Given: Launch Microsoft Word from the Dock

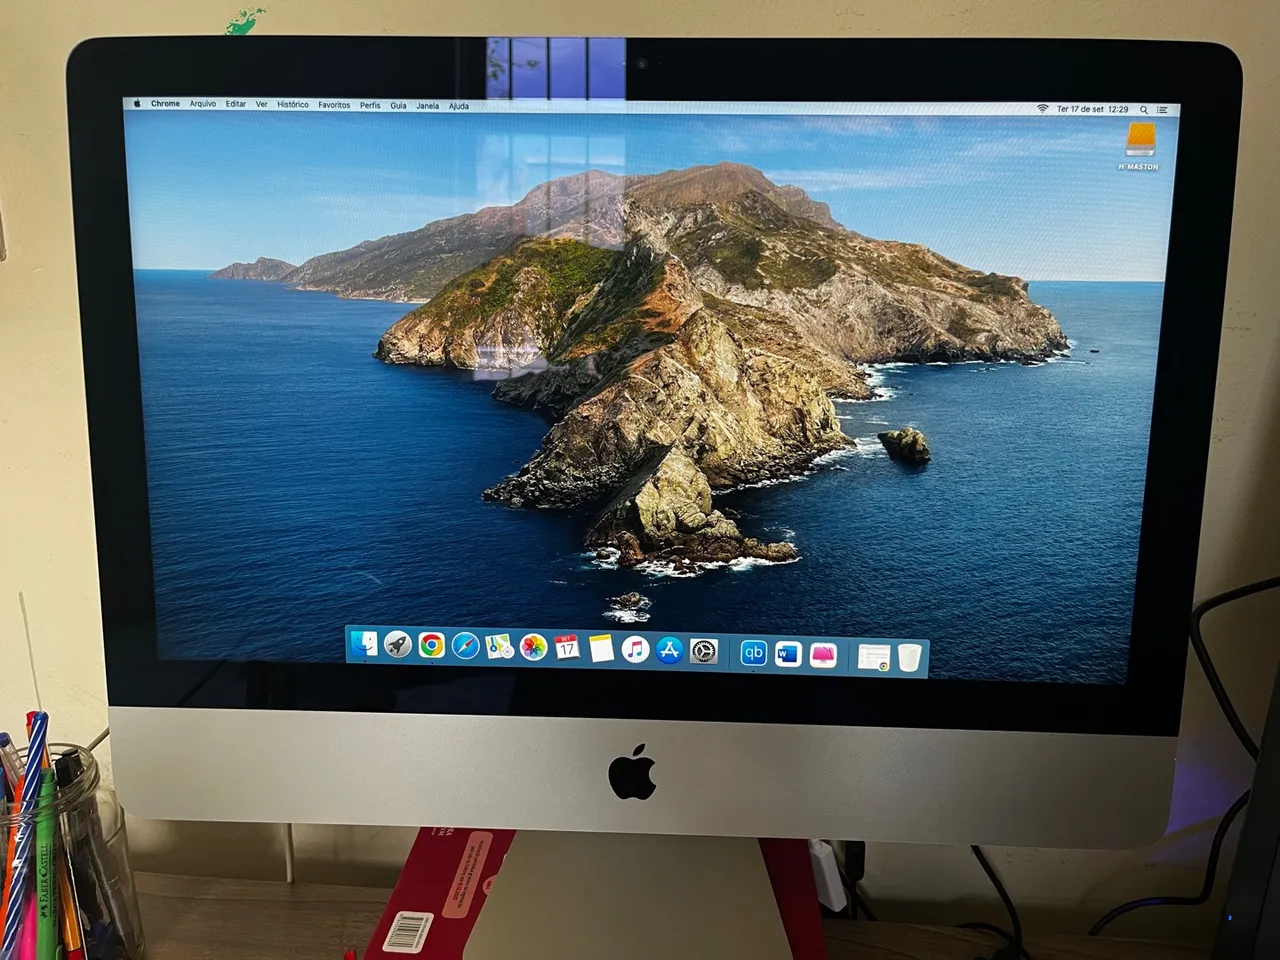Looking at the screenshot, I should click(788, 655).
